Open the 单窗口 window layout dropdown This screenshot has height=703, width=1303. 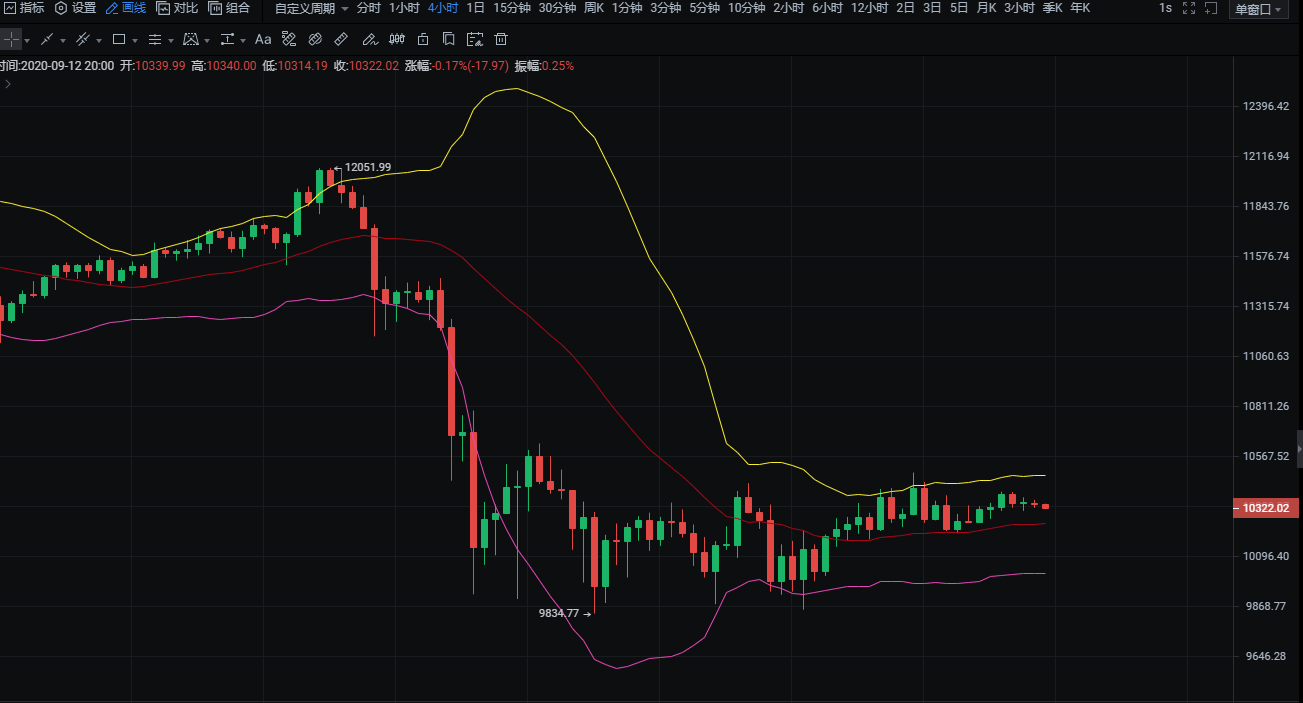(1258, 9)
